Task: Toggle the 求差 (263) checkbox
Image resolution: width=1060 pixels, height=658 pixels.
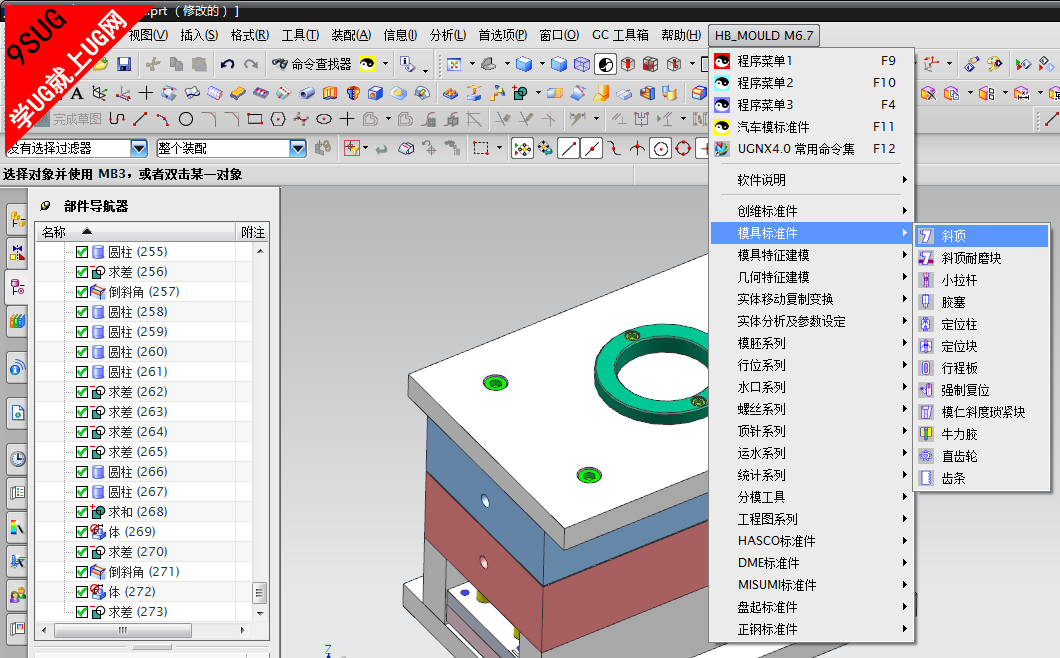Action: point(82,412)
